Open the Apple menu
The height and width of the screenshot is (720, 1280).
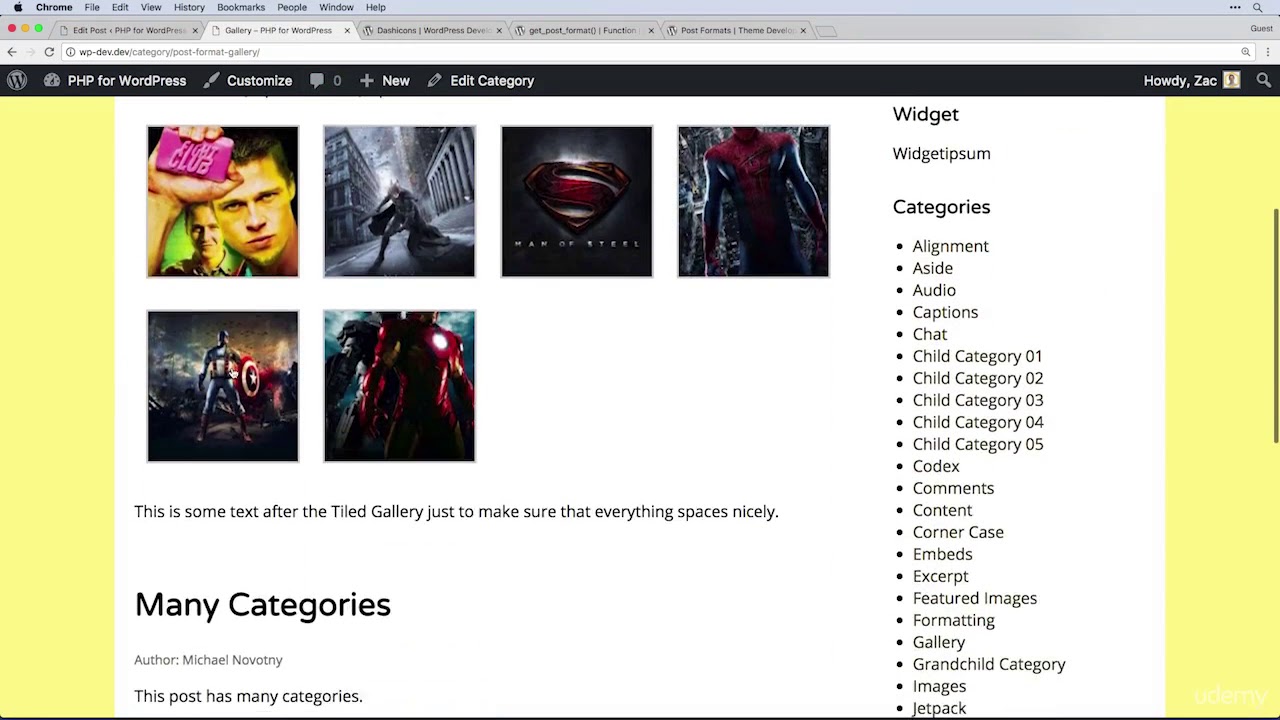[x=18, y=7]
